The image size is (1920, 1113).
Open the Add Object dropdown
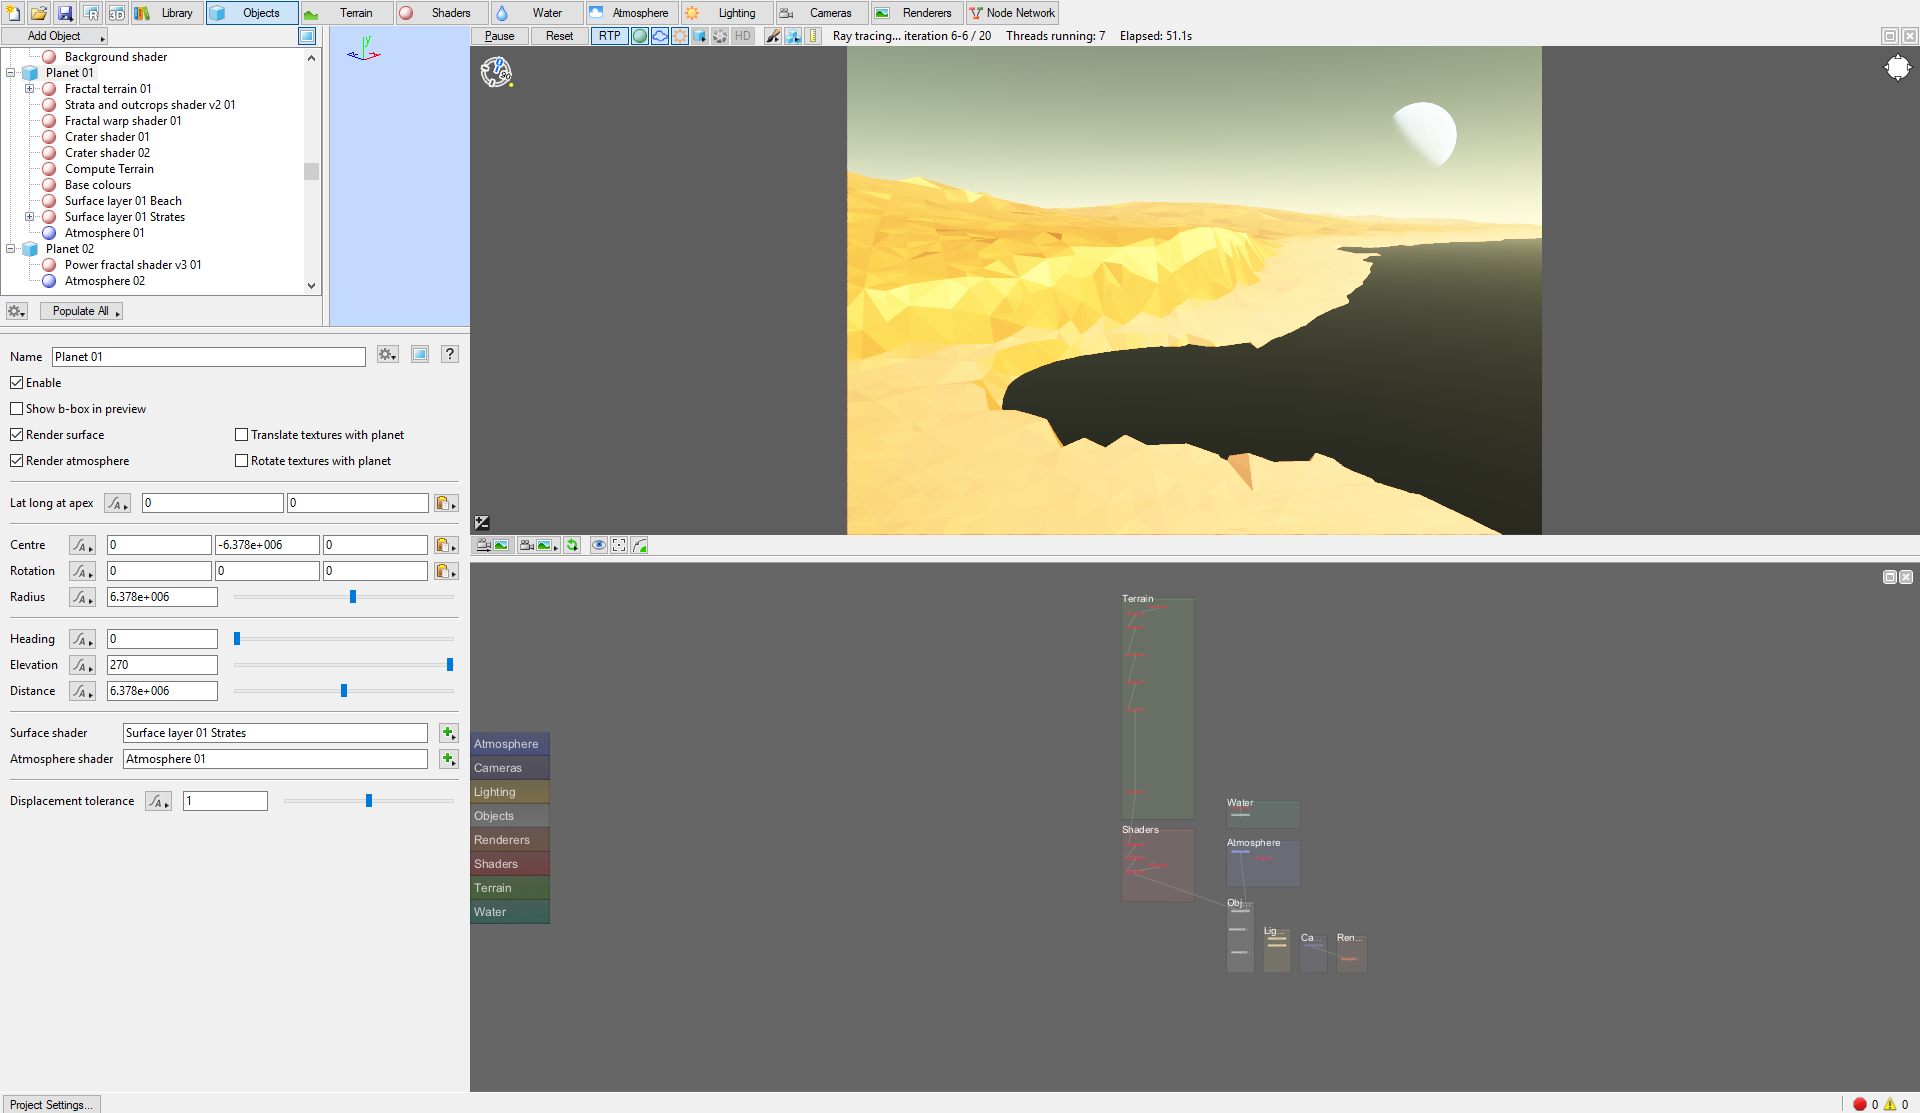pyautogui.click(x=55, y=36)
